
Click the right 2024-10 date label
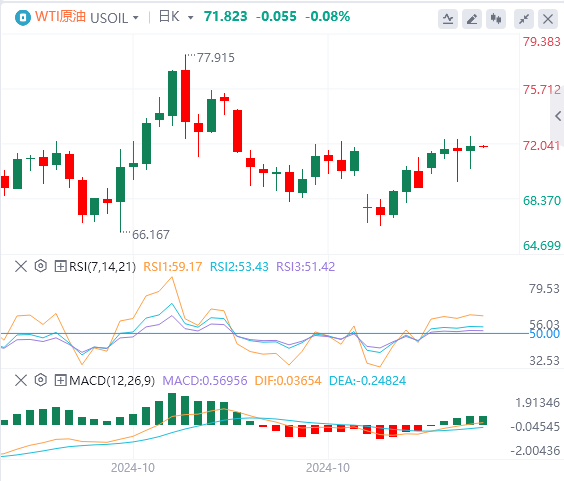click(x=328, y=468)
